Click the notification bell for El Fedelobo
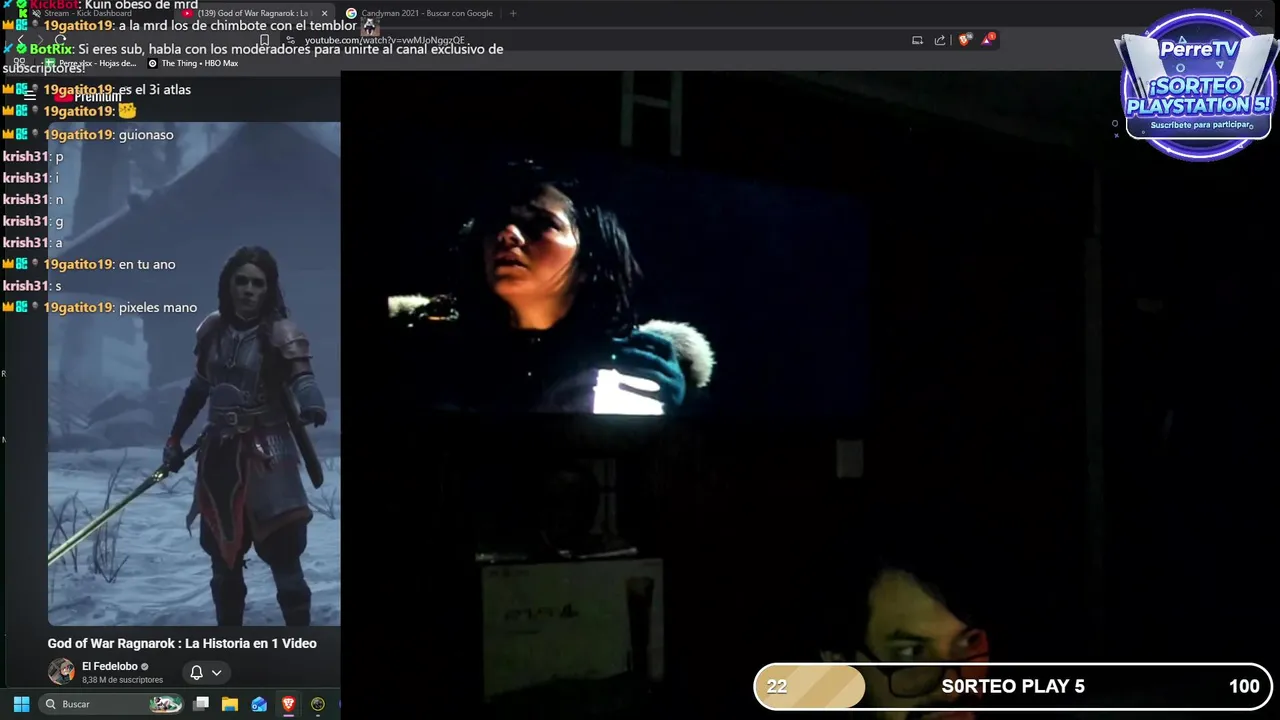1280x720 pixels. click(197, 672)
